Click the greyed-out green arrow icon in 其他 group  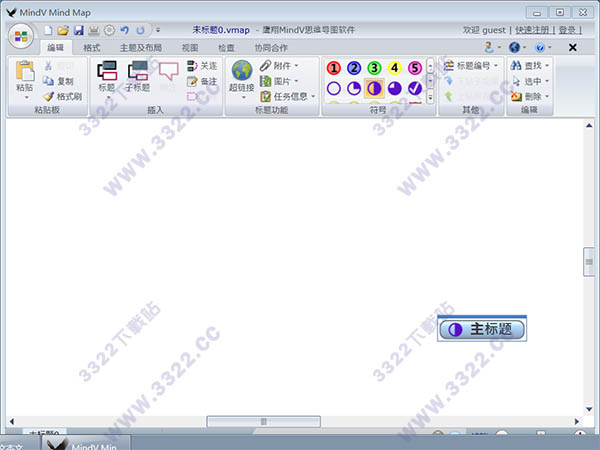[x=449, y=96]
